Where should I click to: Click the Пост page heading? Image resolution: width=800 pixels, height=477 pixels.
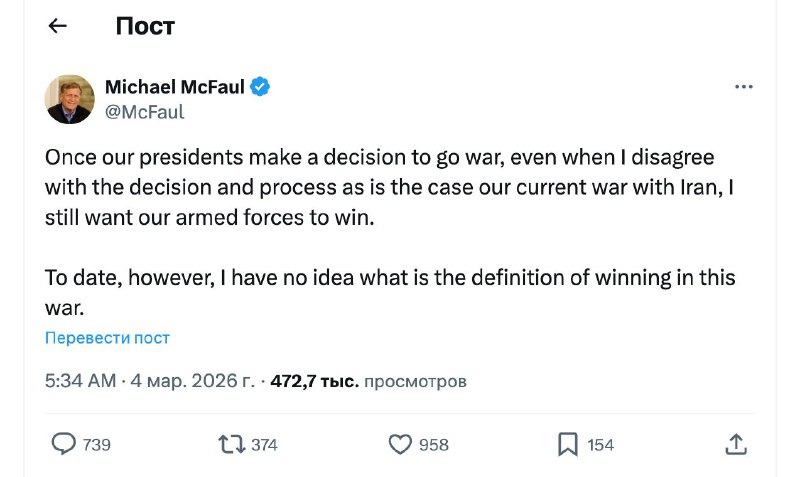point(145,27)
